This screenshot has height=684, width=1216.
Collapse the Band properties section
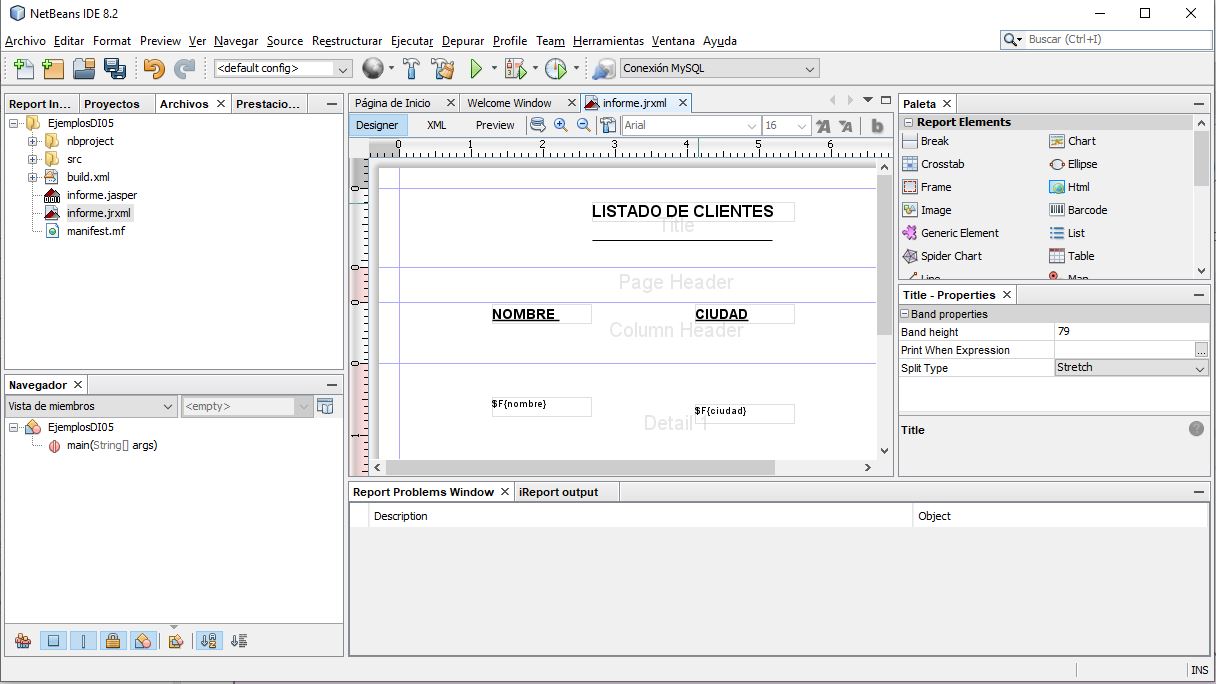pyautogui.click(x=904, y=314)
